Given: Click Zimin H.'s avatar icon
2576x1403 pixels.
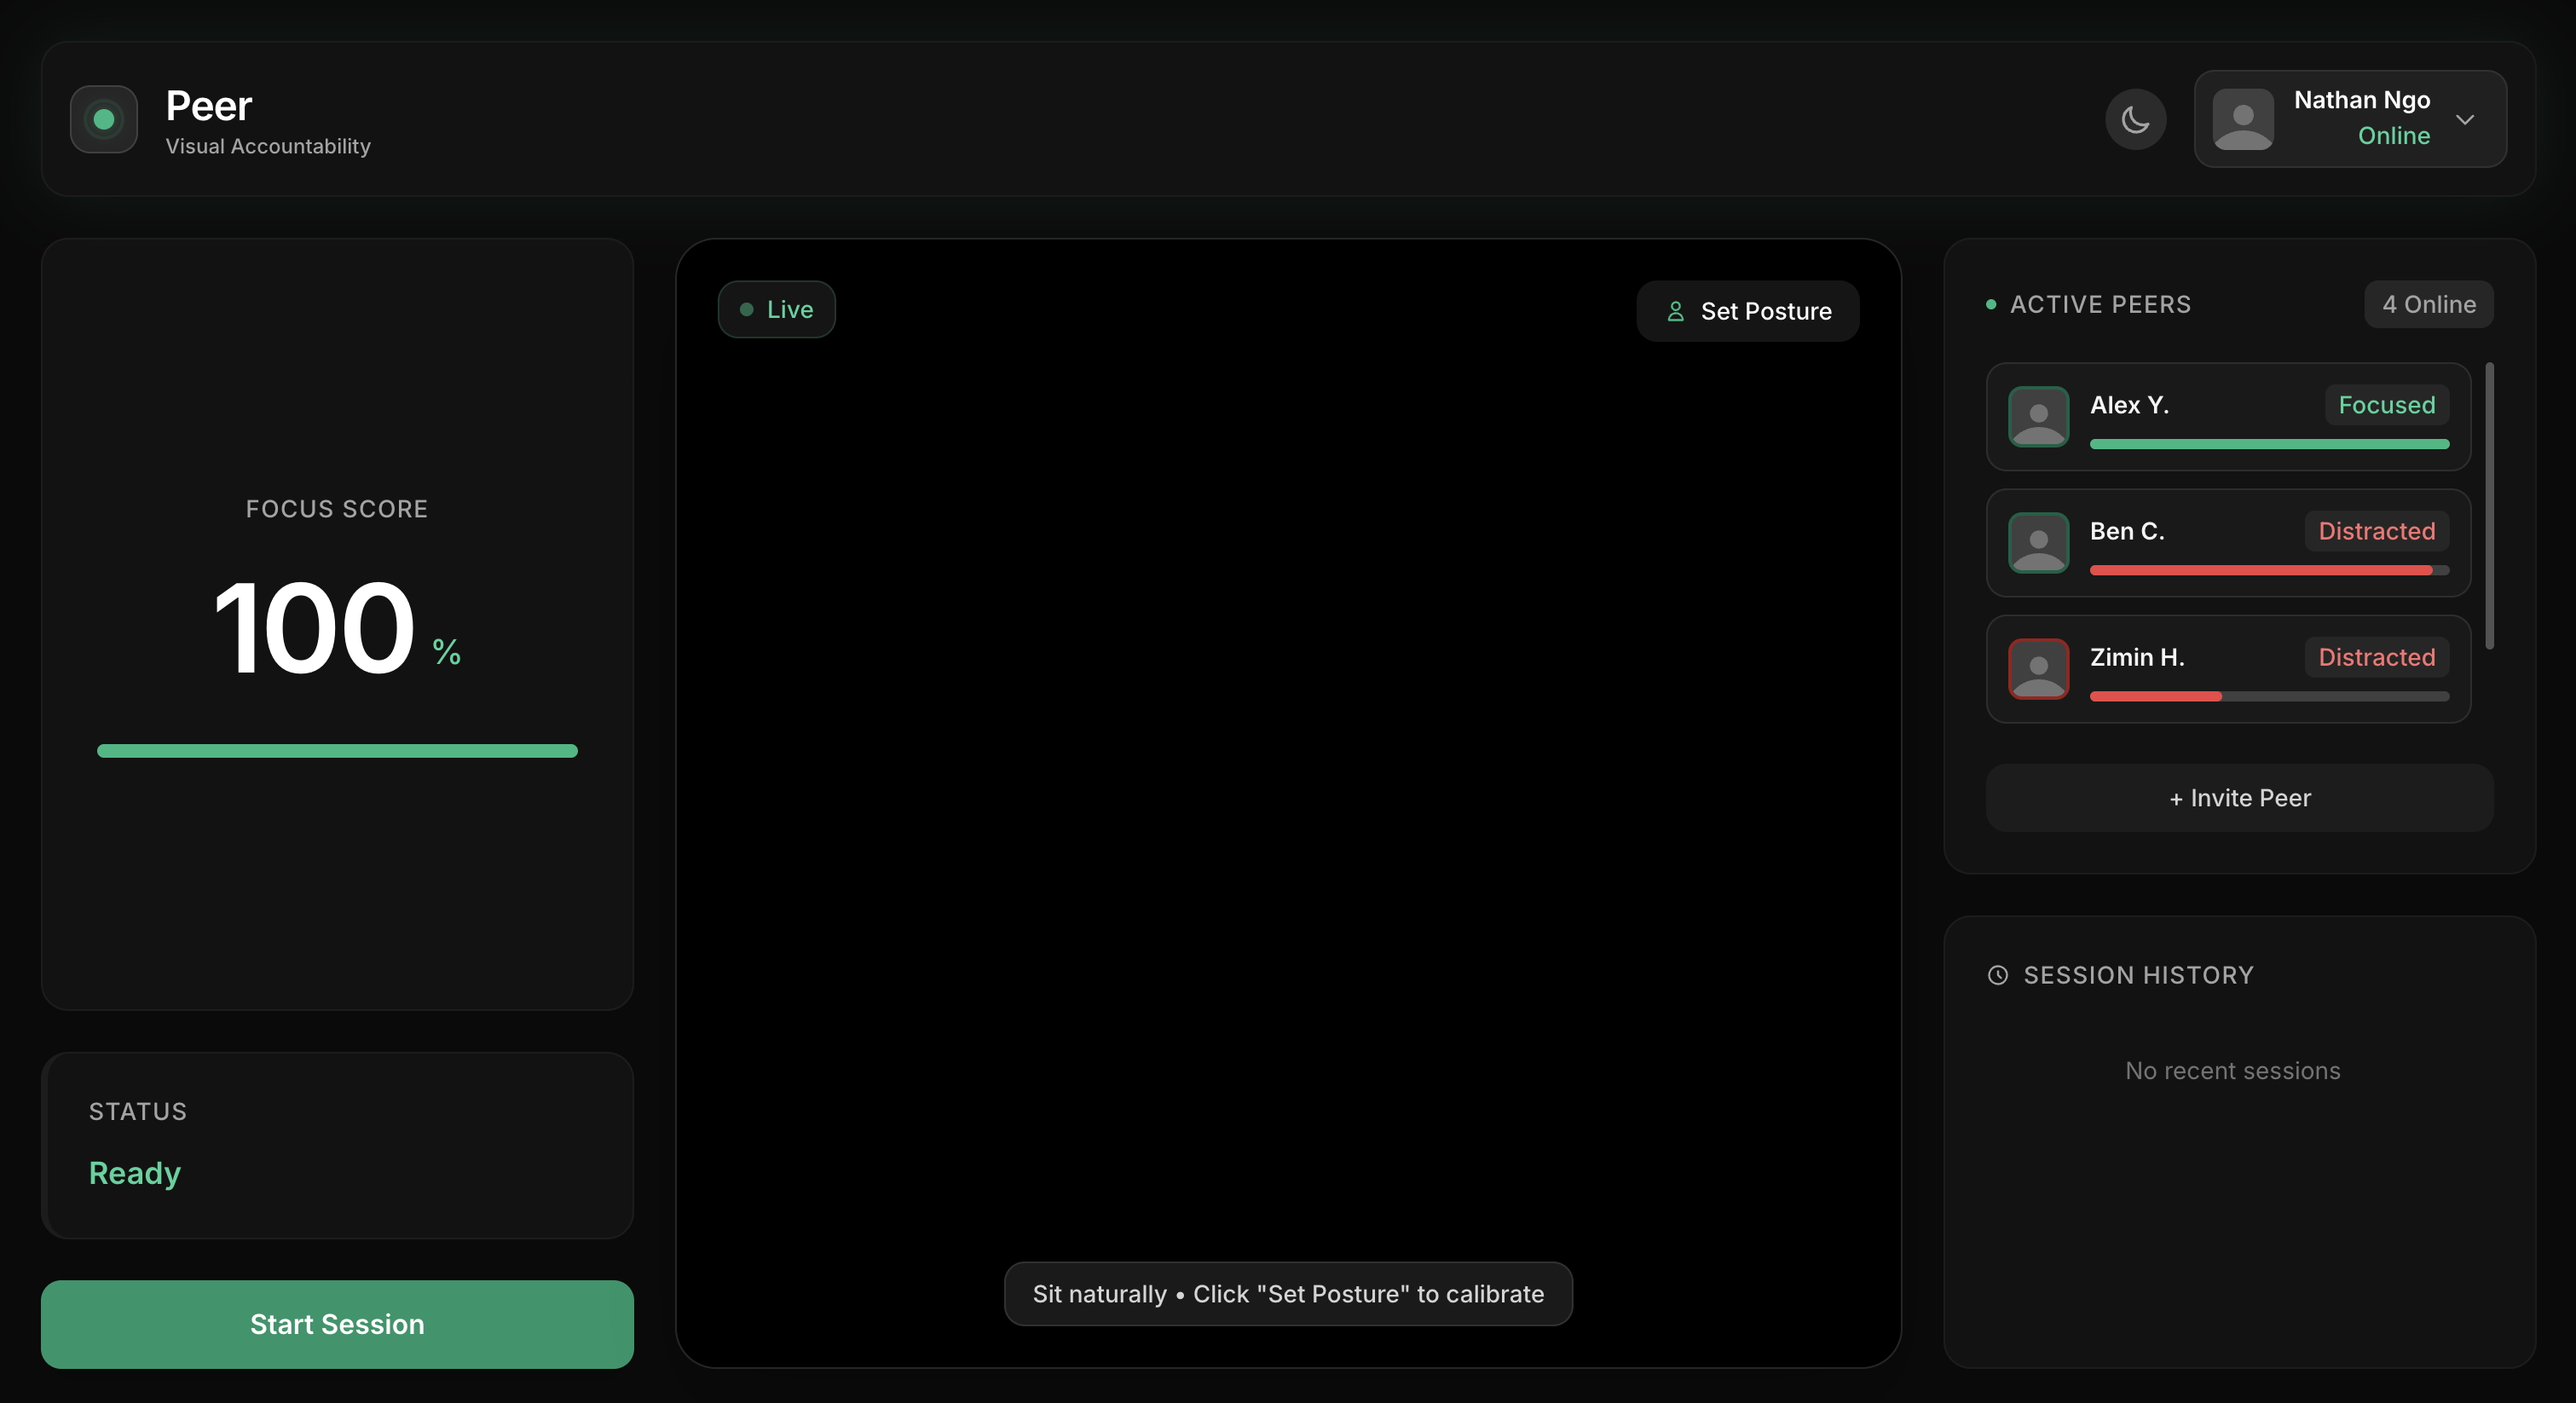Looking at the screenshot, I should click(2038, 668).
